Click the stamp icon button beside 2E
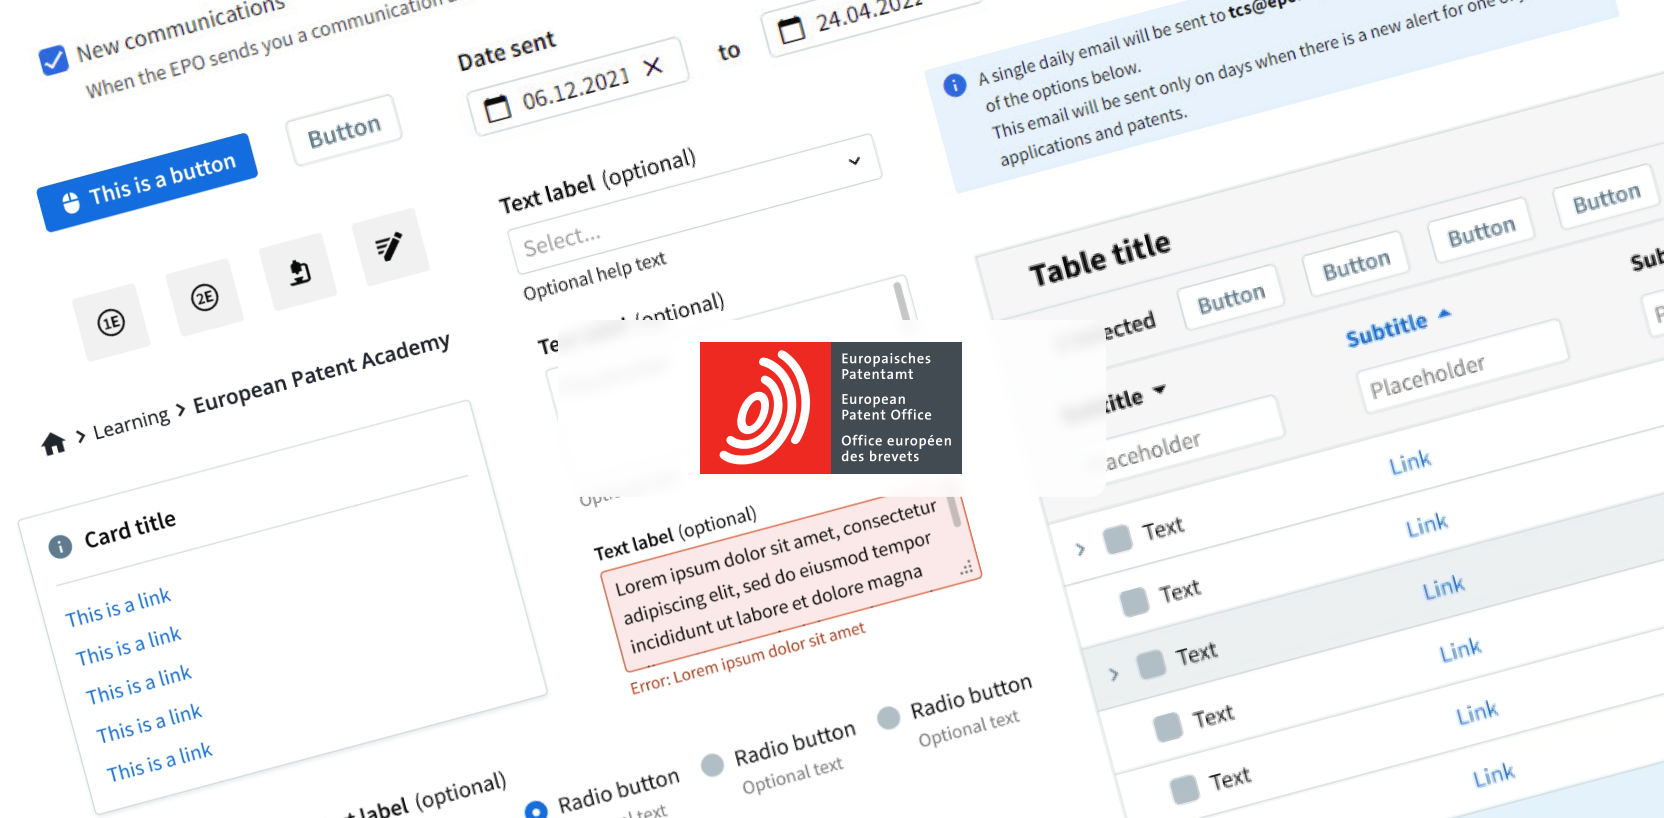Screen dimensions: 1664x818 tap(299, 272)
